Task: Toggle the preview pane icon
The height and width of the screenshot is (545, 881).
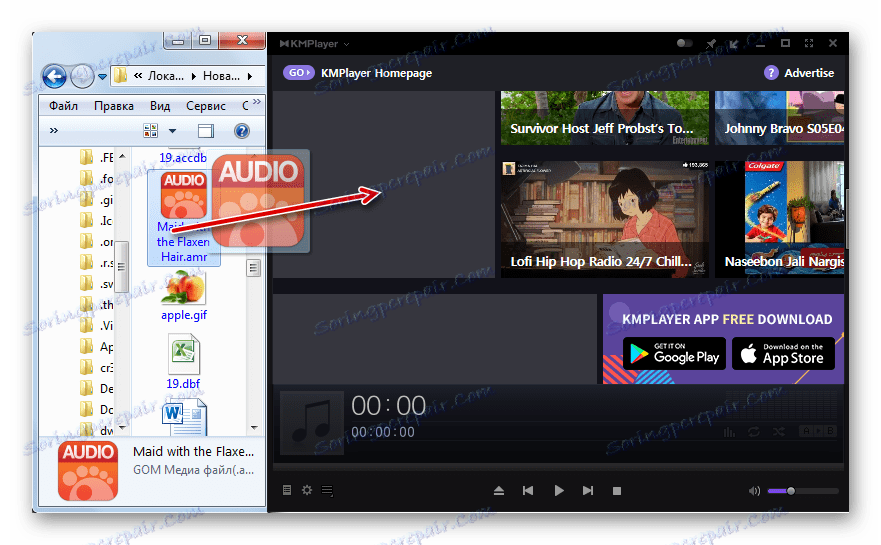Action: pyautogui.click(x=206, y=131)
